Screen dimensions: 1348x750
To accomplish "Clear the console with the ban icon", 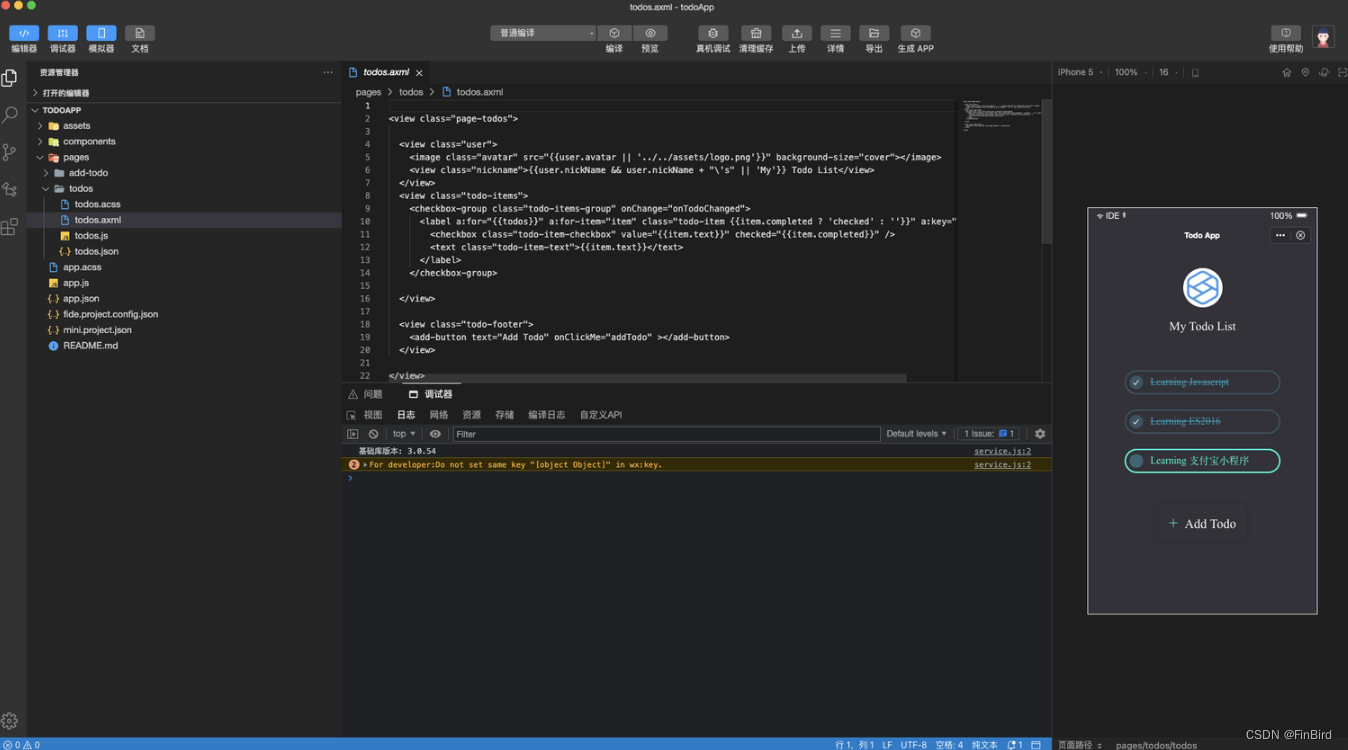I will [x=373, y=434].
